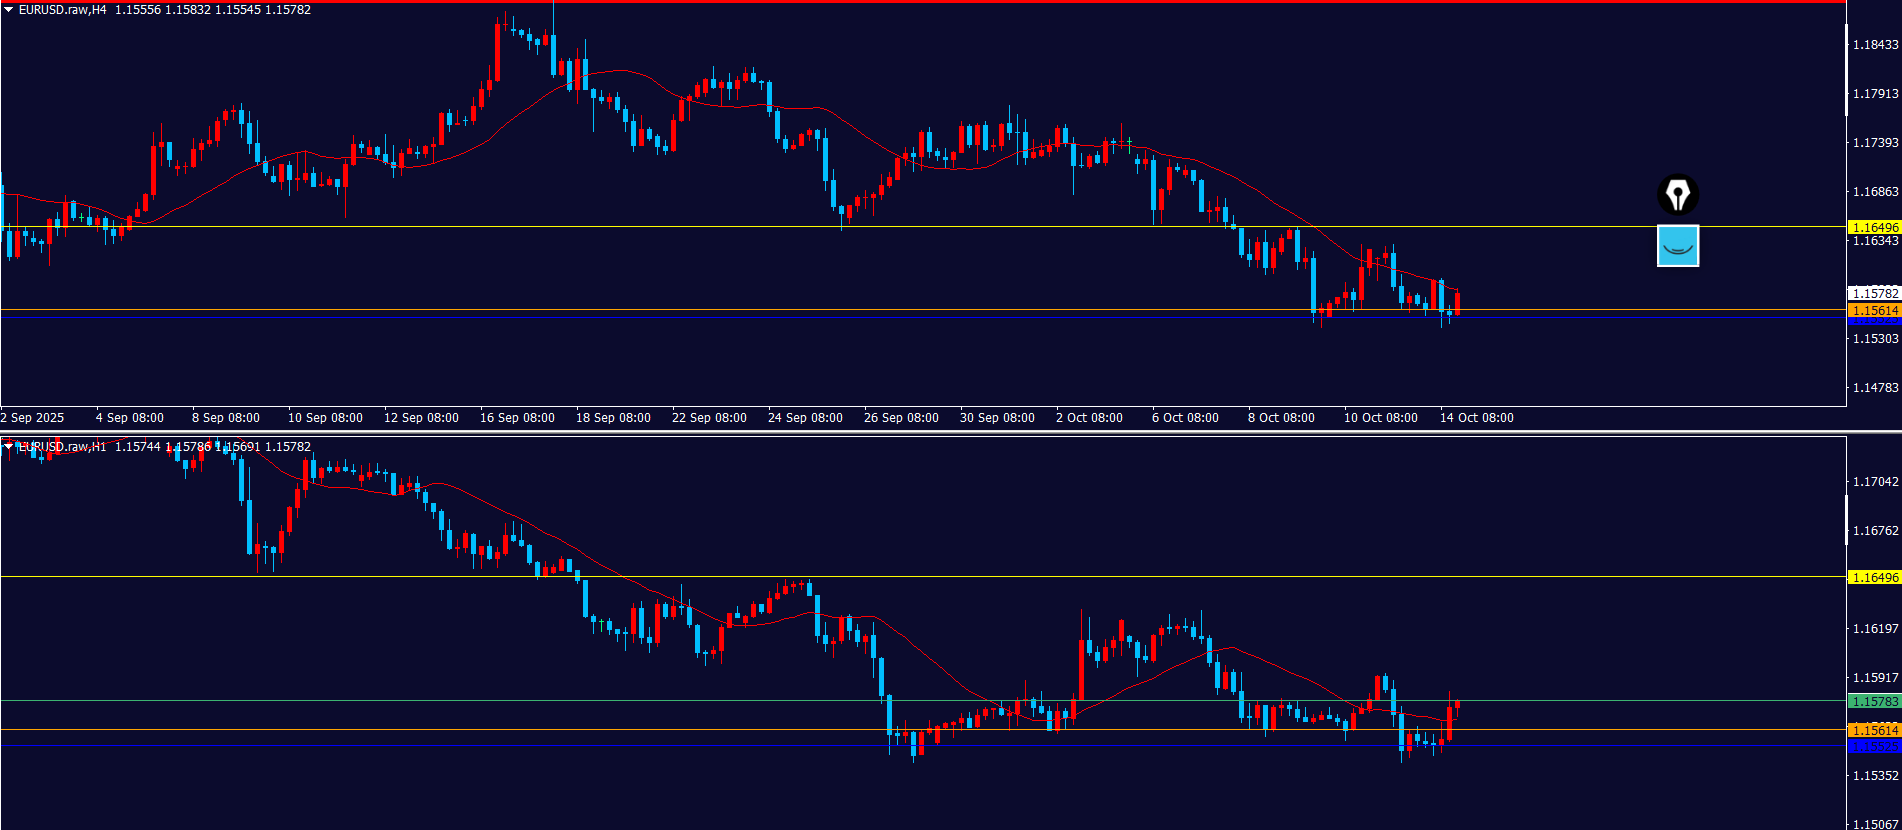Open the H4 chart's one-click trading arrow
The image size is (1902, 830).
pyautogui.click(x=9, y=10)
